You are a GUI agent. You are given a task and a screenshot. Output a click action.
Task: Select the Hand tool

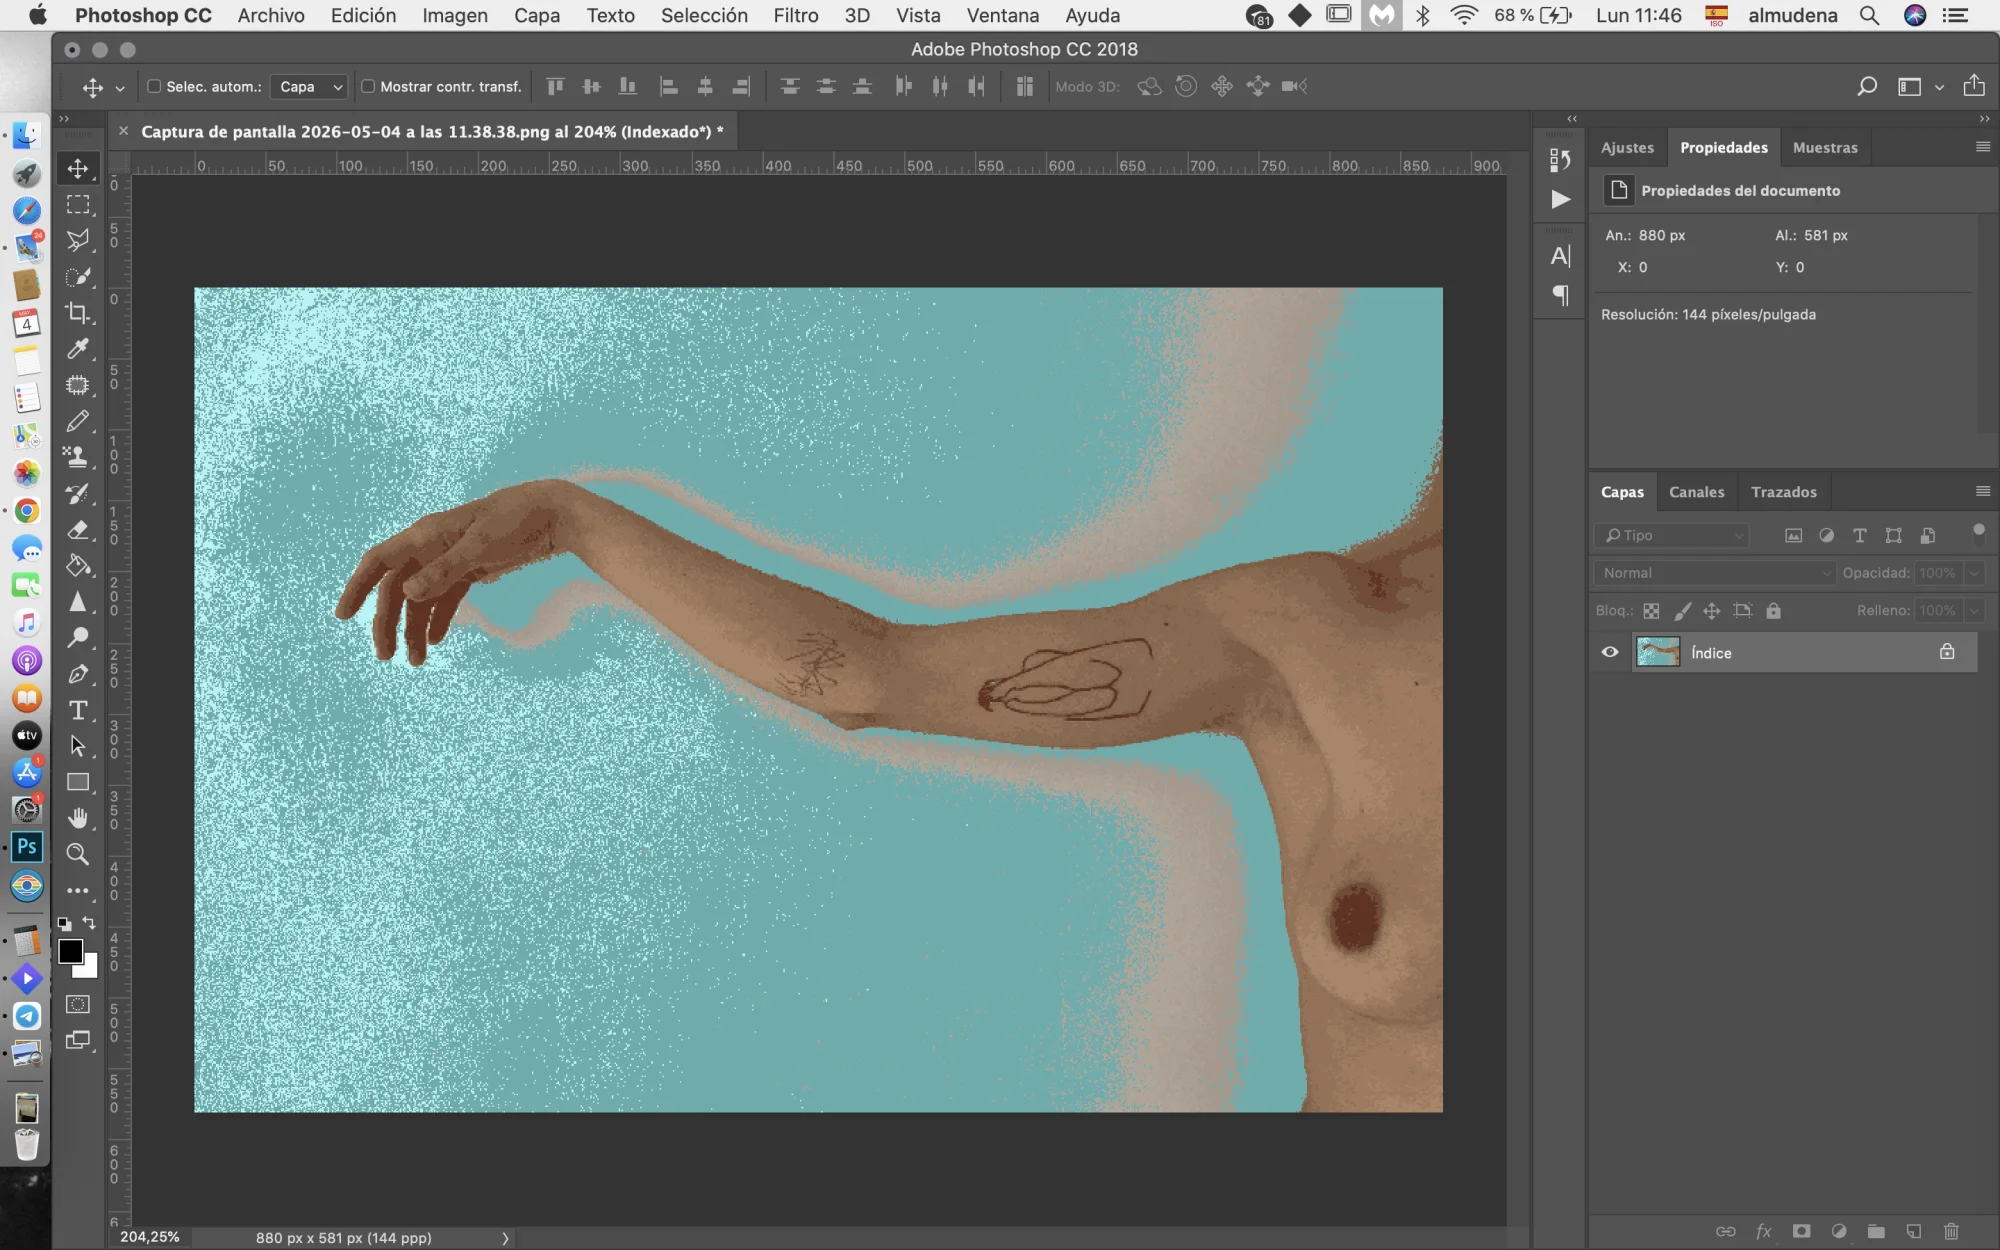(x=77, y=818)
